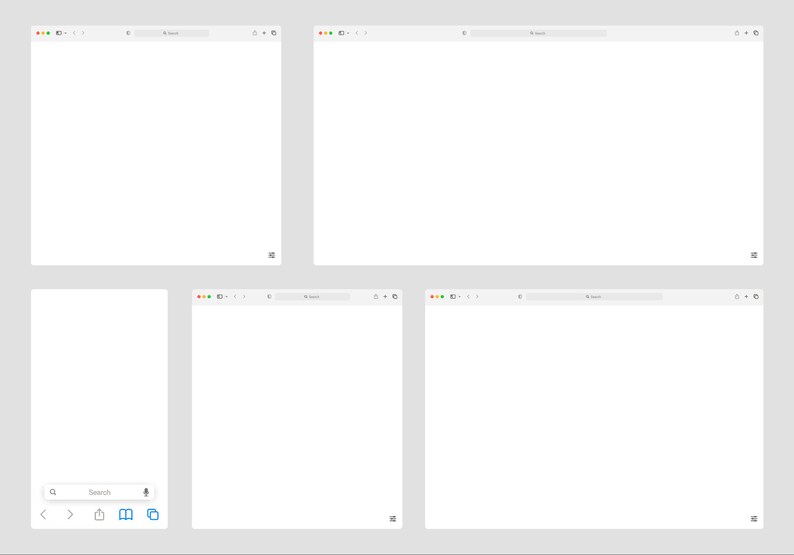The image size is (794, 555).
Task: Click share icon in the top-left browser window
Action: (x=255, y=33)
